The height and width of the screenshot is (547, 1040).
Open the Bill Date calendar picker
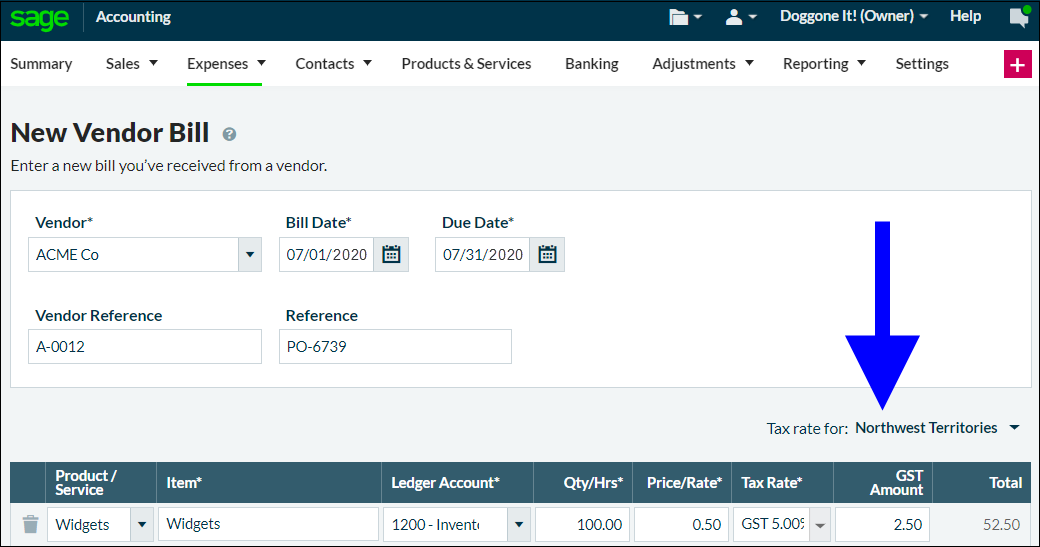pyautogui.click(x=391, y=254)
